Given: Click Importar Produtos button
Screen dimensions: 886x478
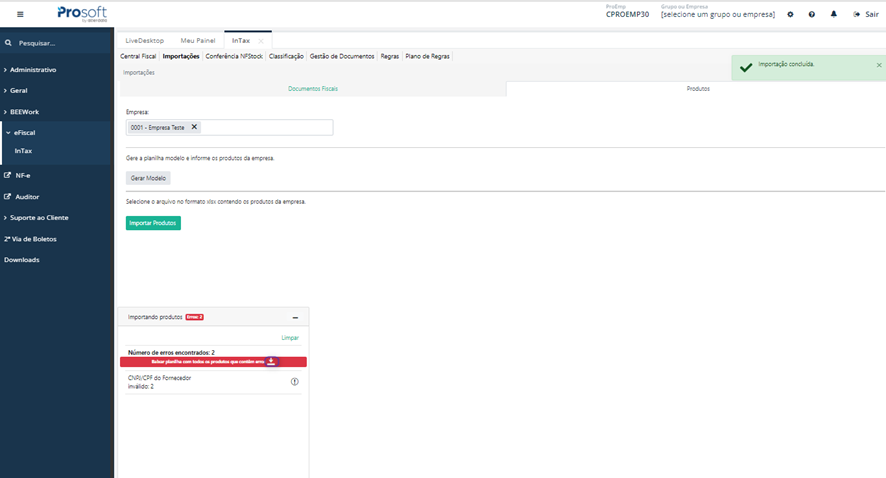Looking at the screenshot, I should click(153, 223).
